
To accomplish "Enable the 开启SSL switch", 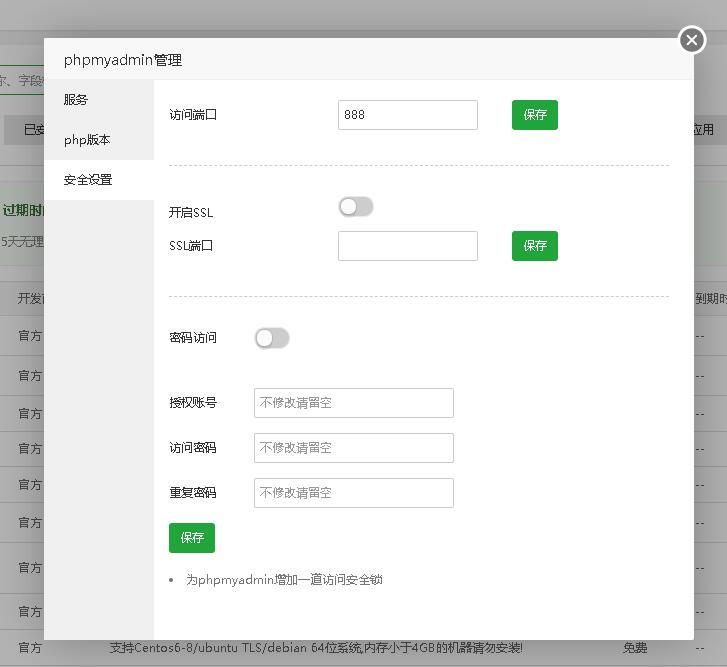I will coord(356,207).
